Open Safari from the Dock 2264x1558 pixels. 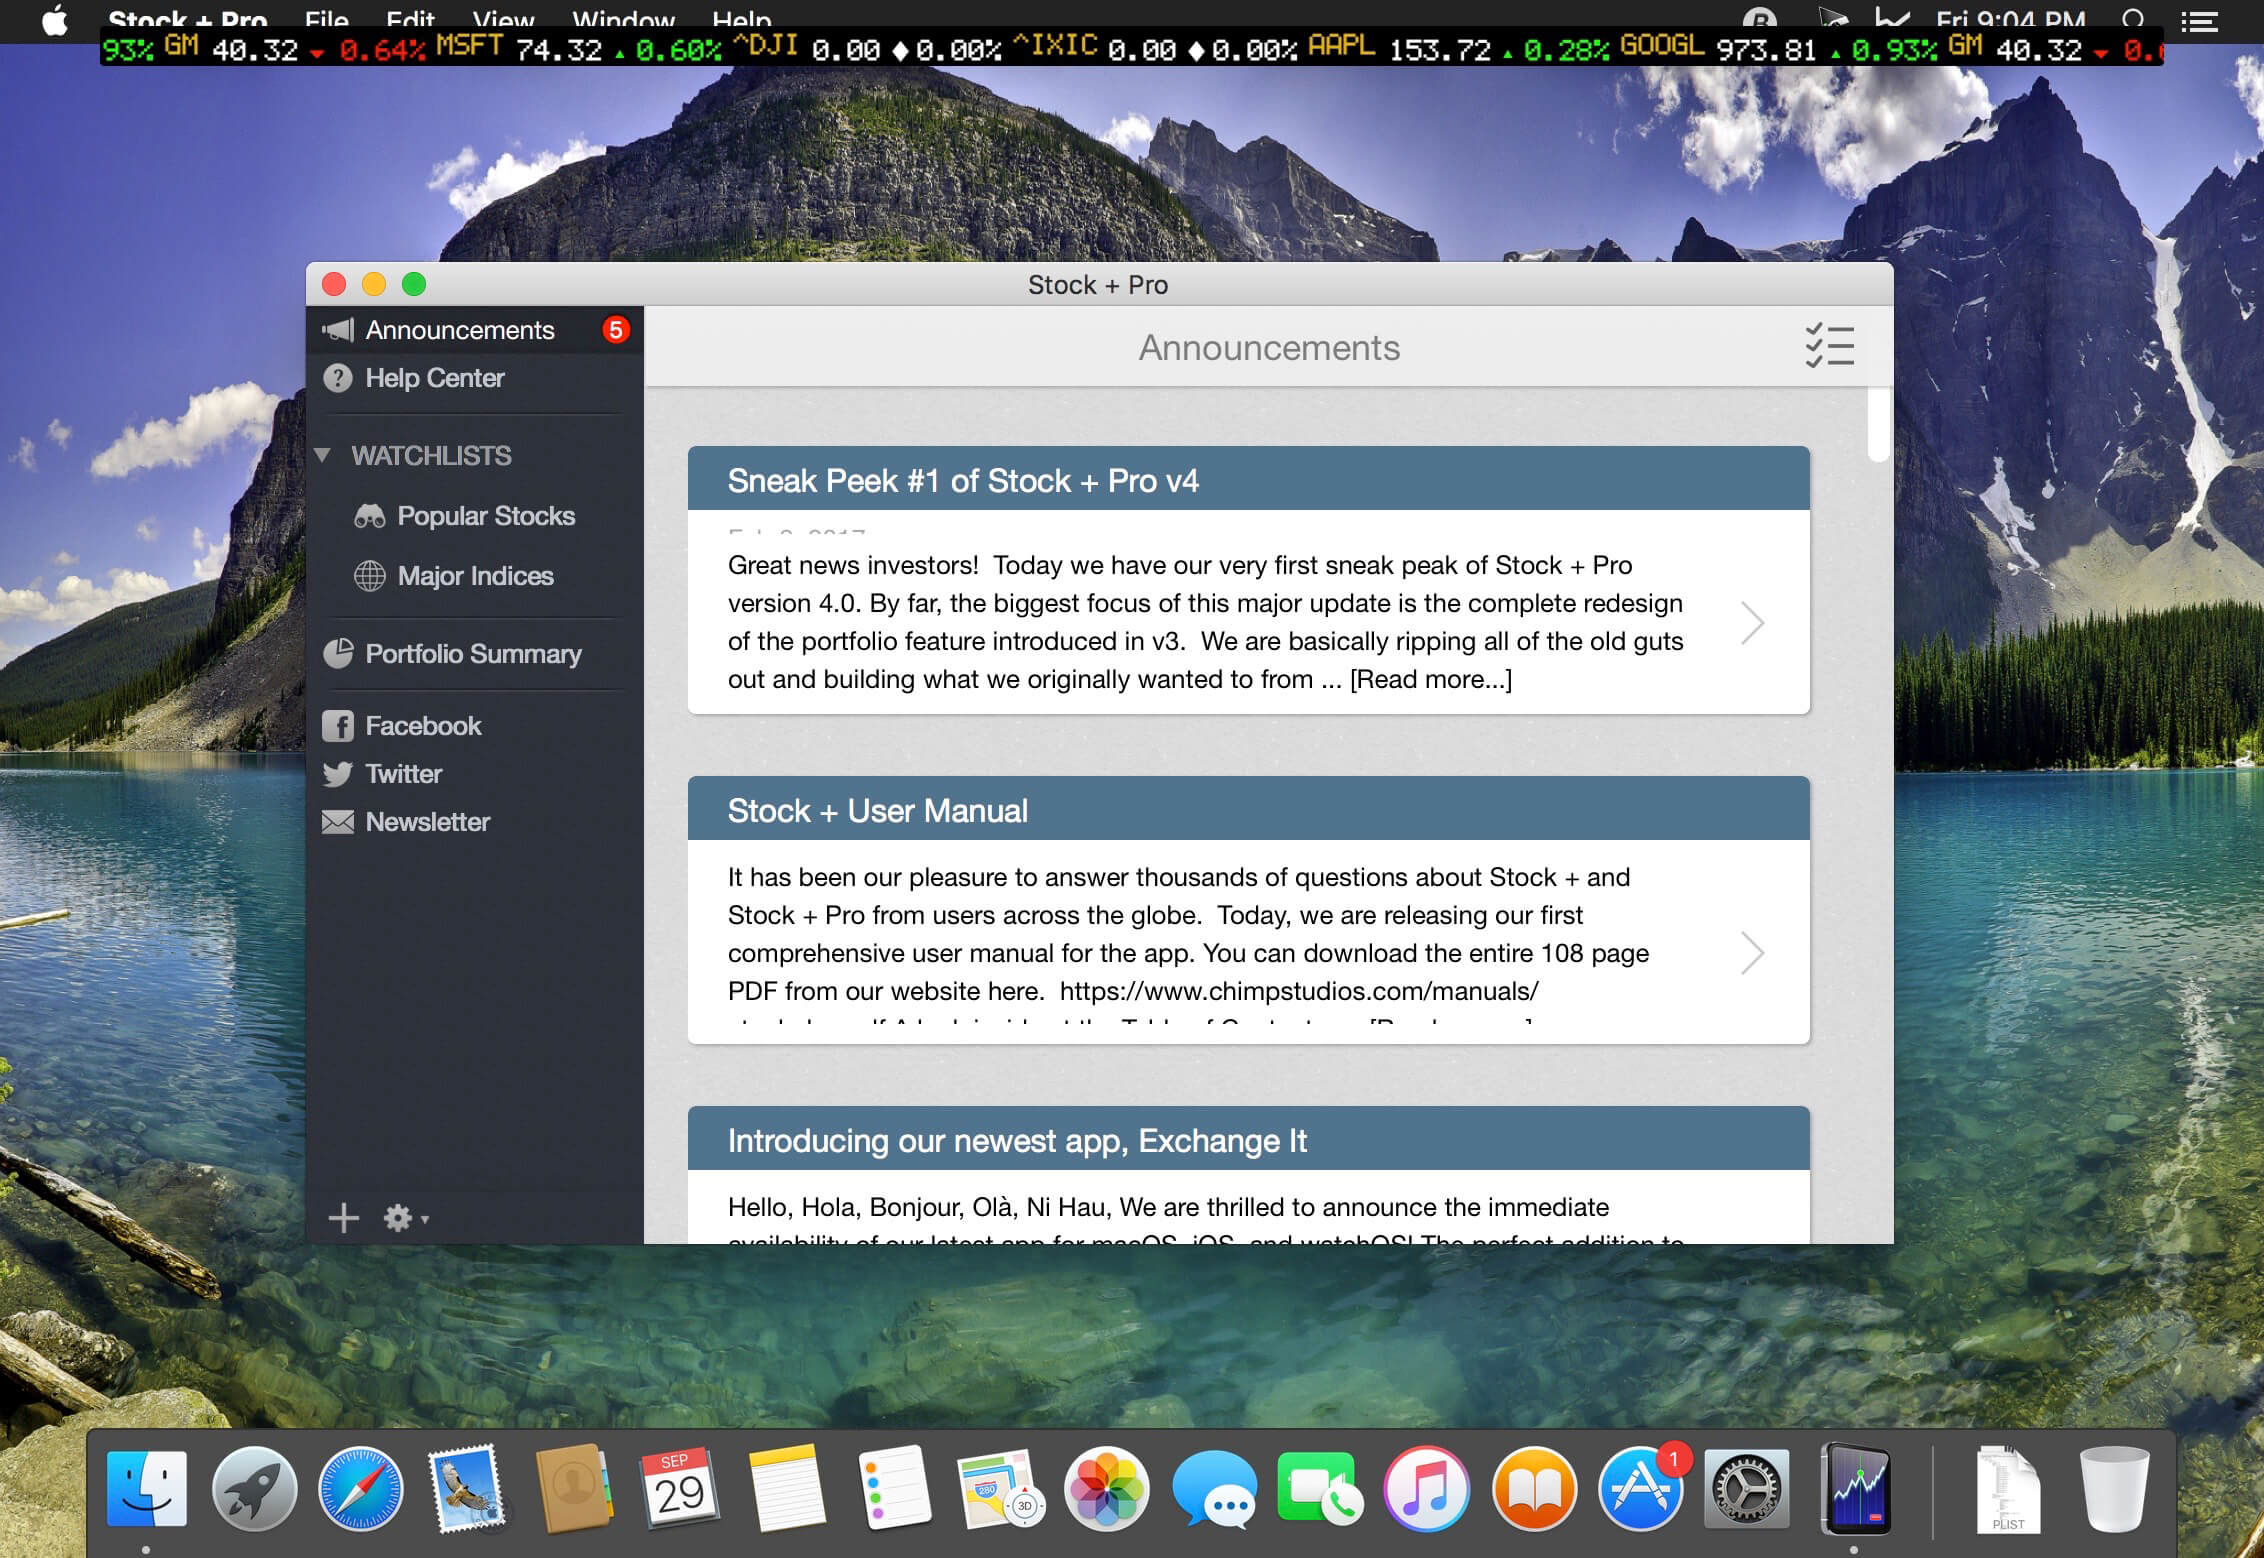click(x=361, y=1489)
